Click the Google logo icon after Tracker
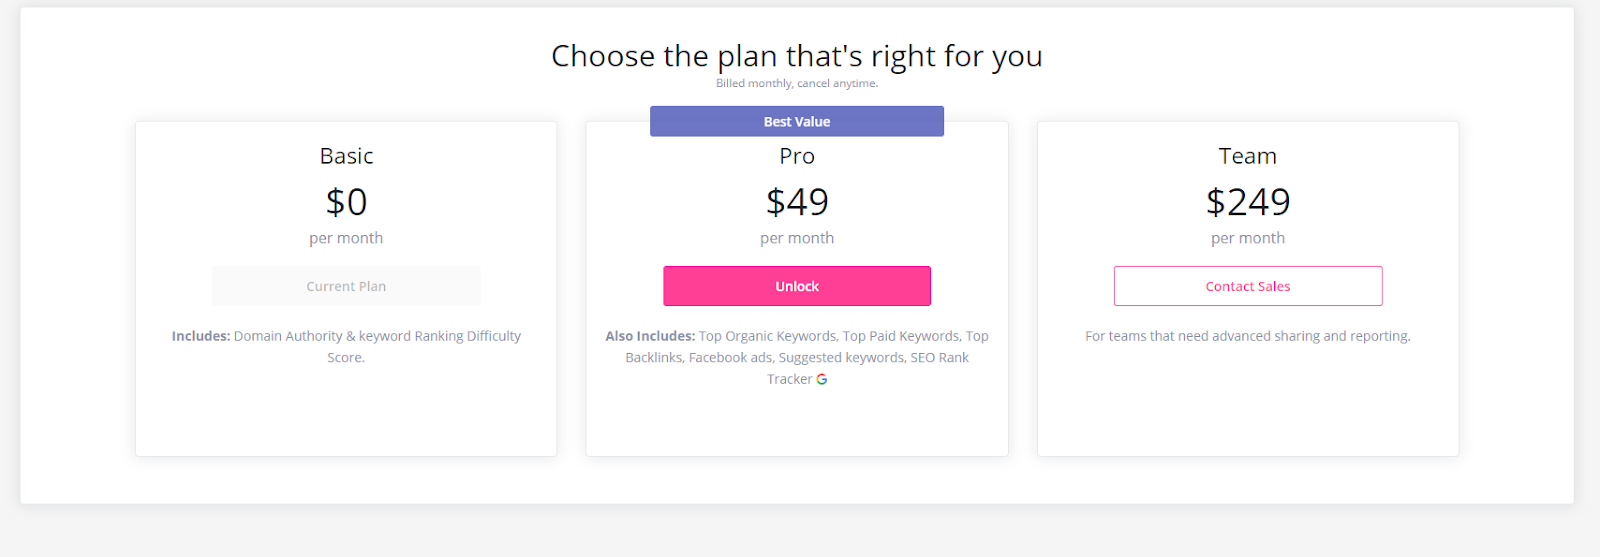 (x=822, y=379)
